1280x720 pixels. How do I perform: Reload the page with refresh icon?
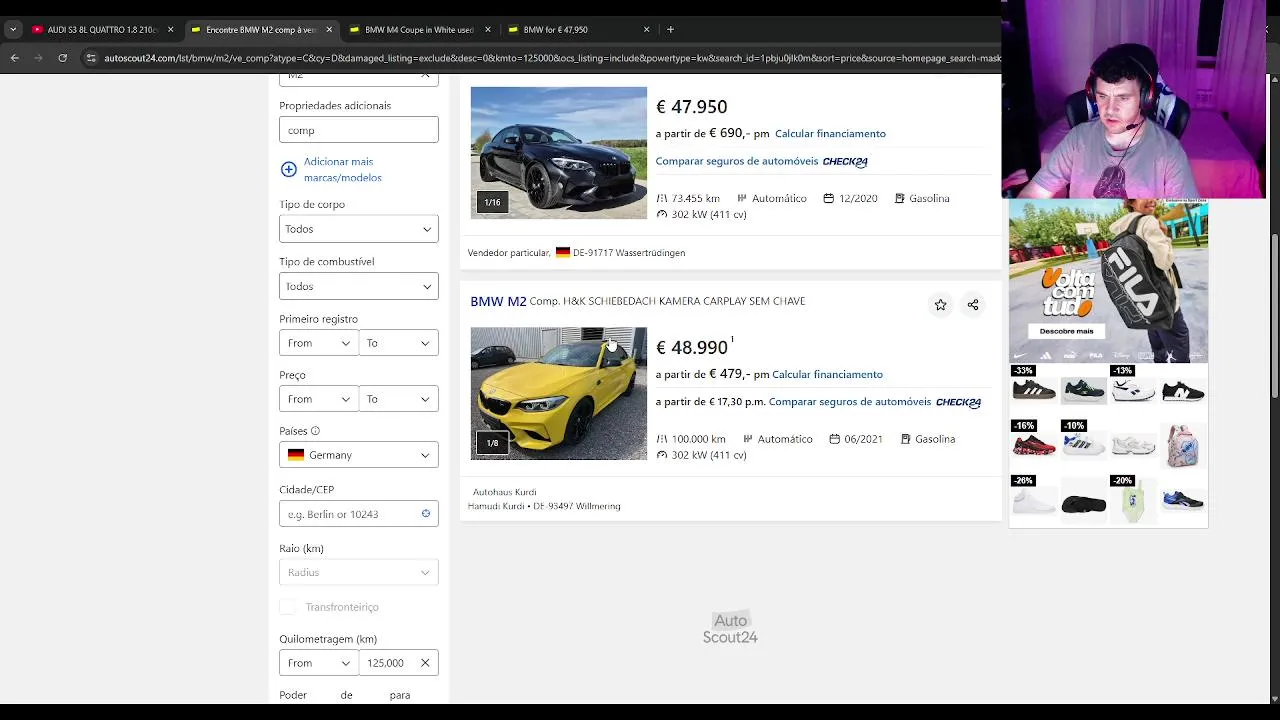62,58
